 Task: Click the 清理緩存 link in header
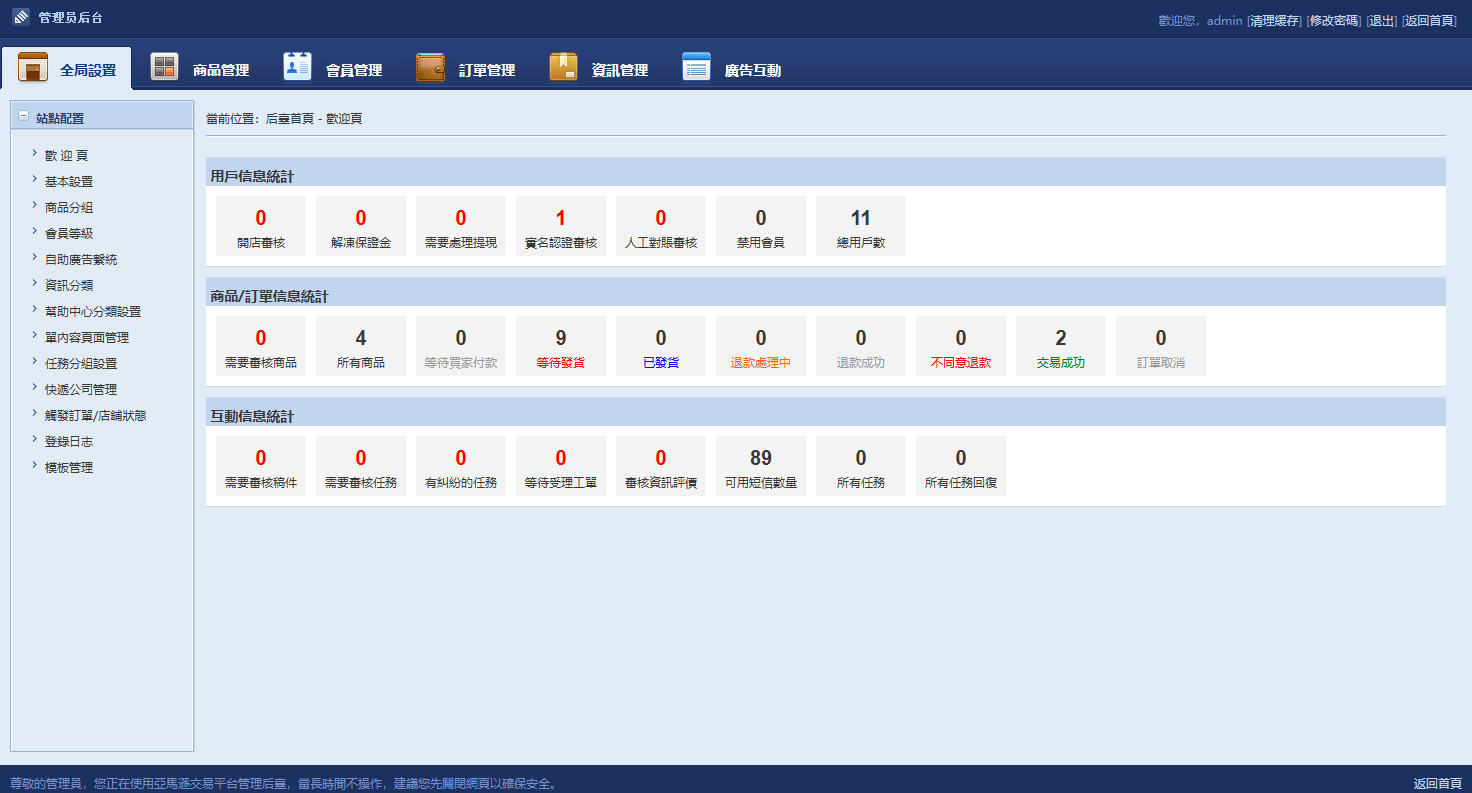(1274, 20)
